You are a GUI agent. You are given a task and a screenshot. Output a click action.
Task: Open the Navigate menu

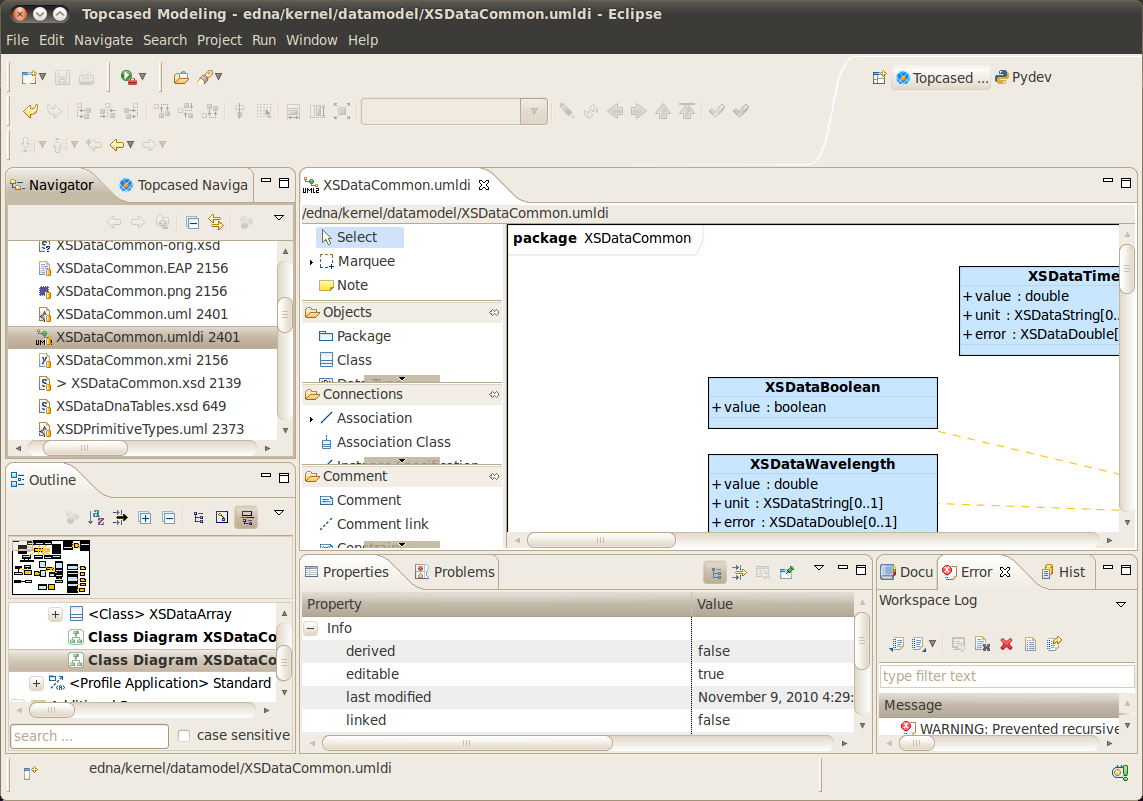(104, 40)
